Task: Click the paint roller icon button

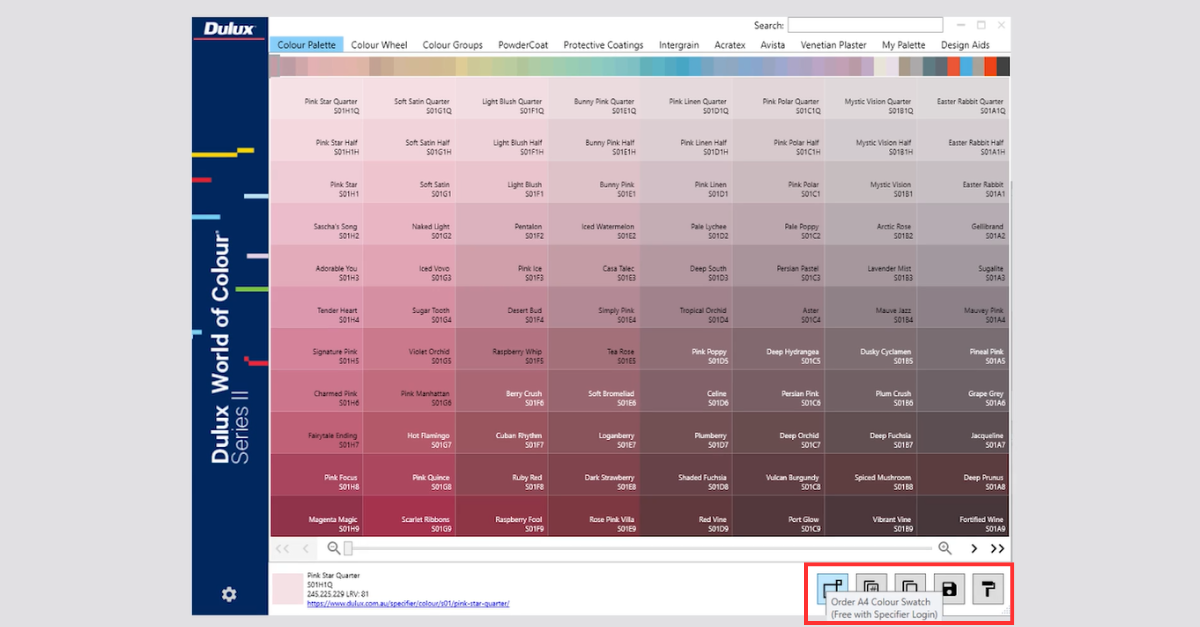Action: click(988, 588)
